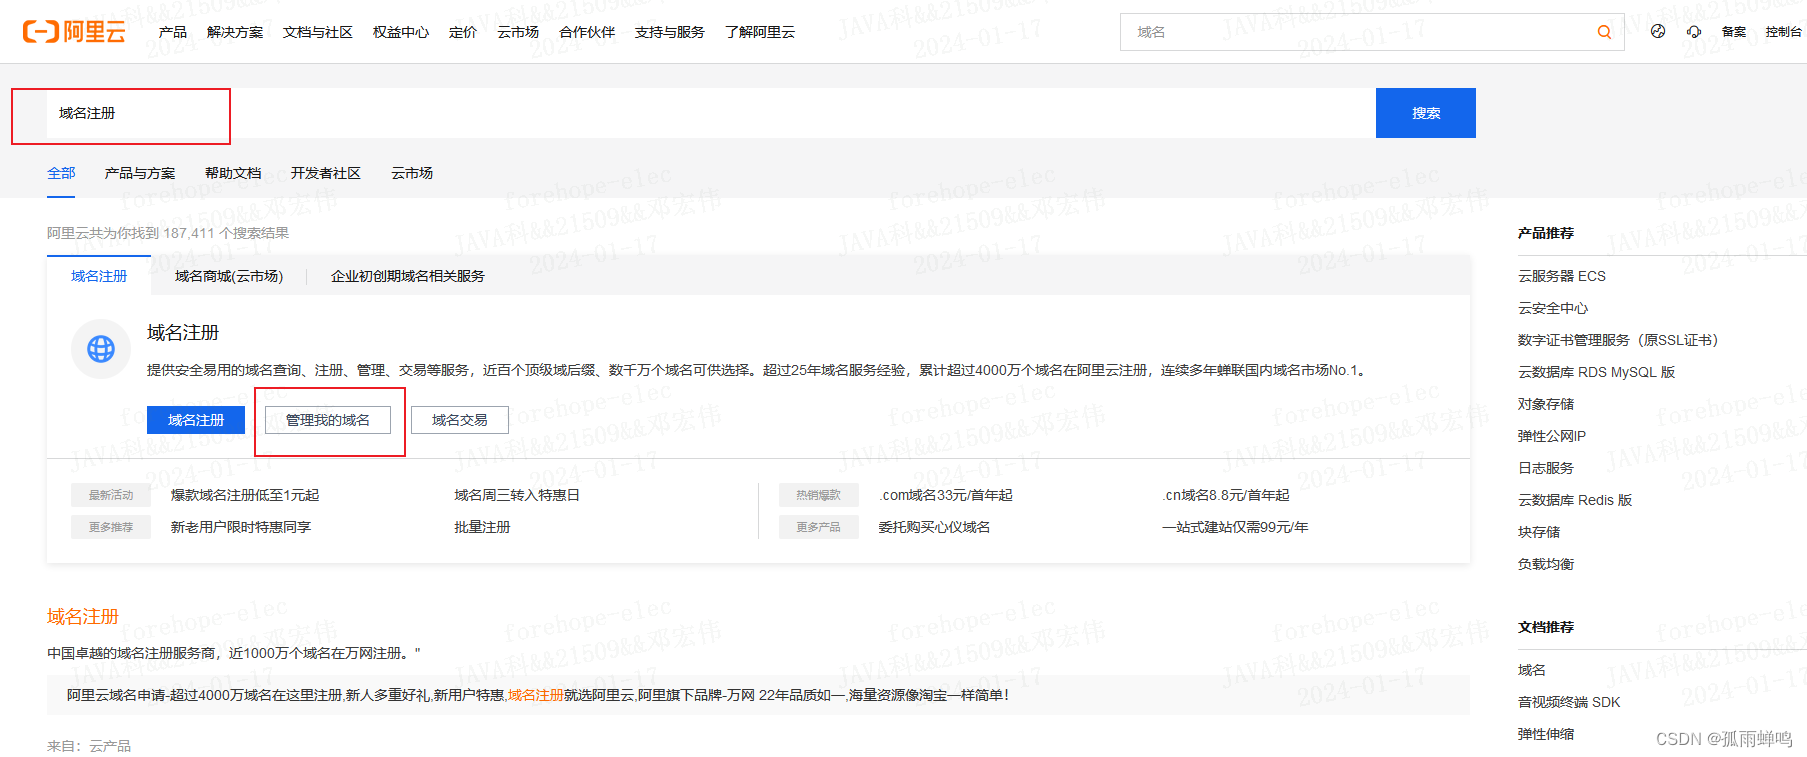
Task: Open 数字证书管理服务 (原SSL证书) link
Action: click(x=1618, y=340)
